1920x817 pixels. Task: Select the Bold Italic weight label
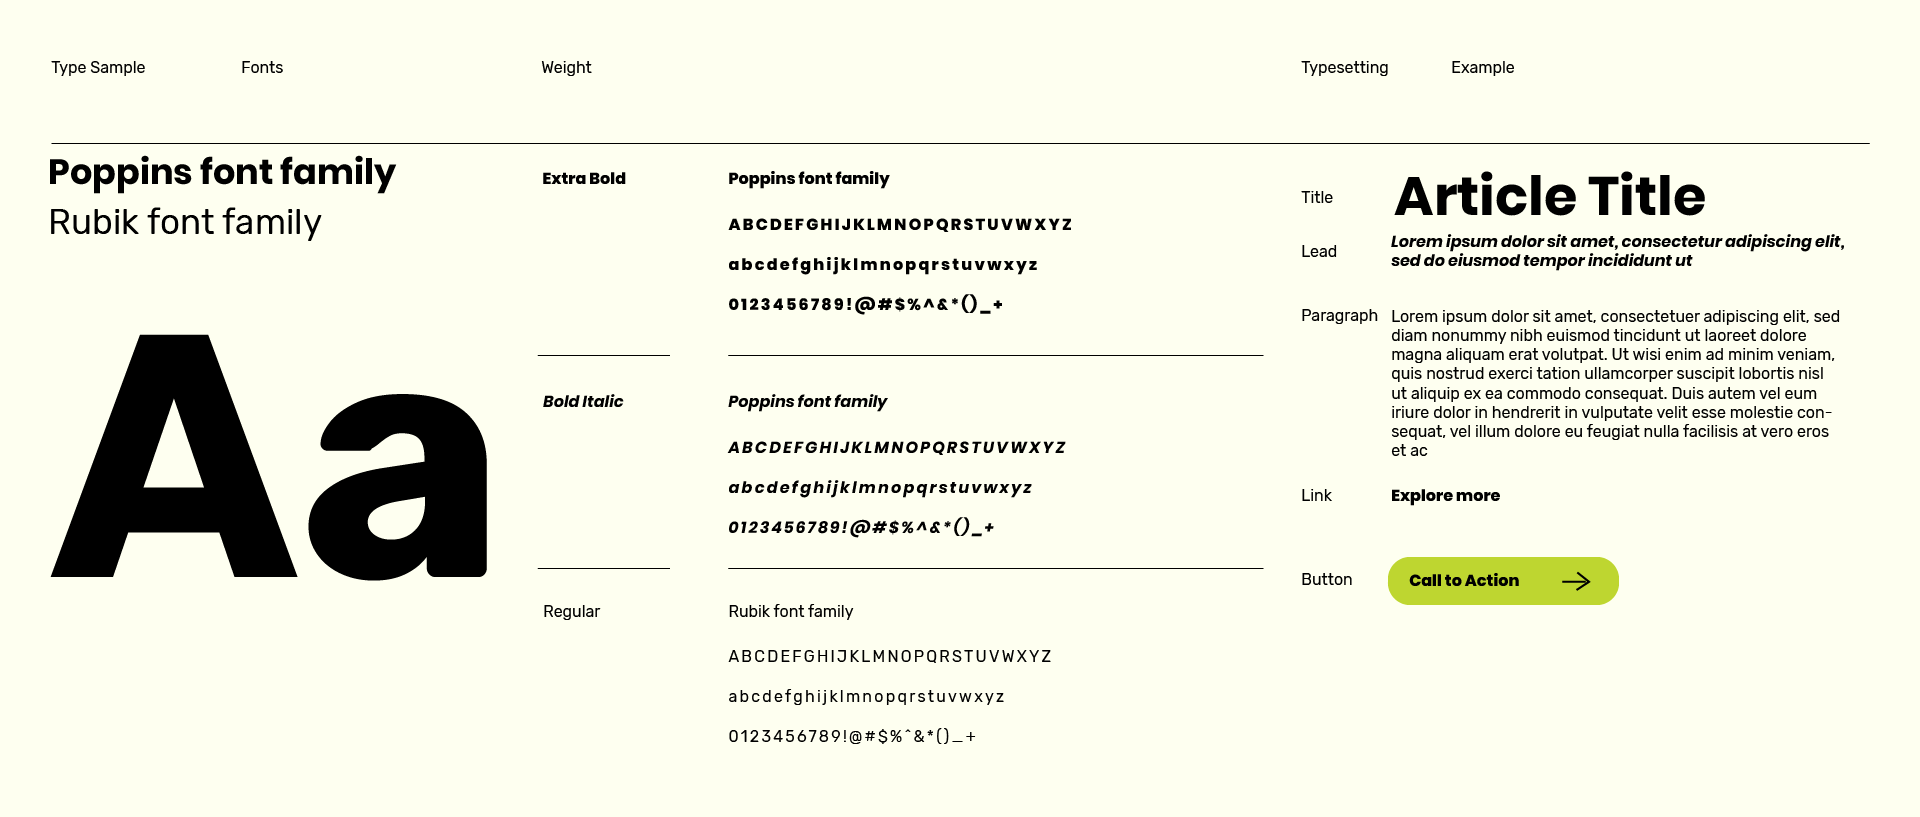pyautogui.click(x=583, y=402)
